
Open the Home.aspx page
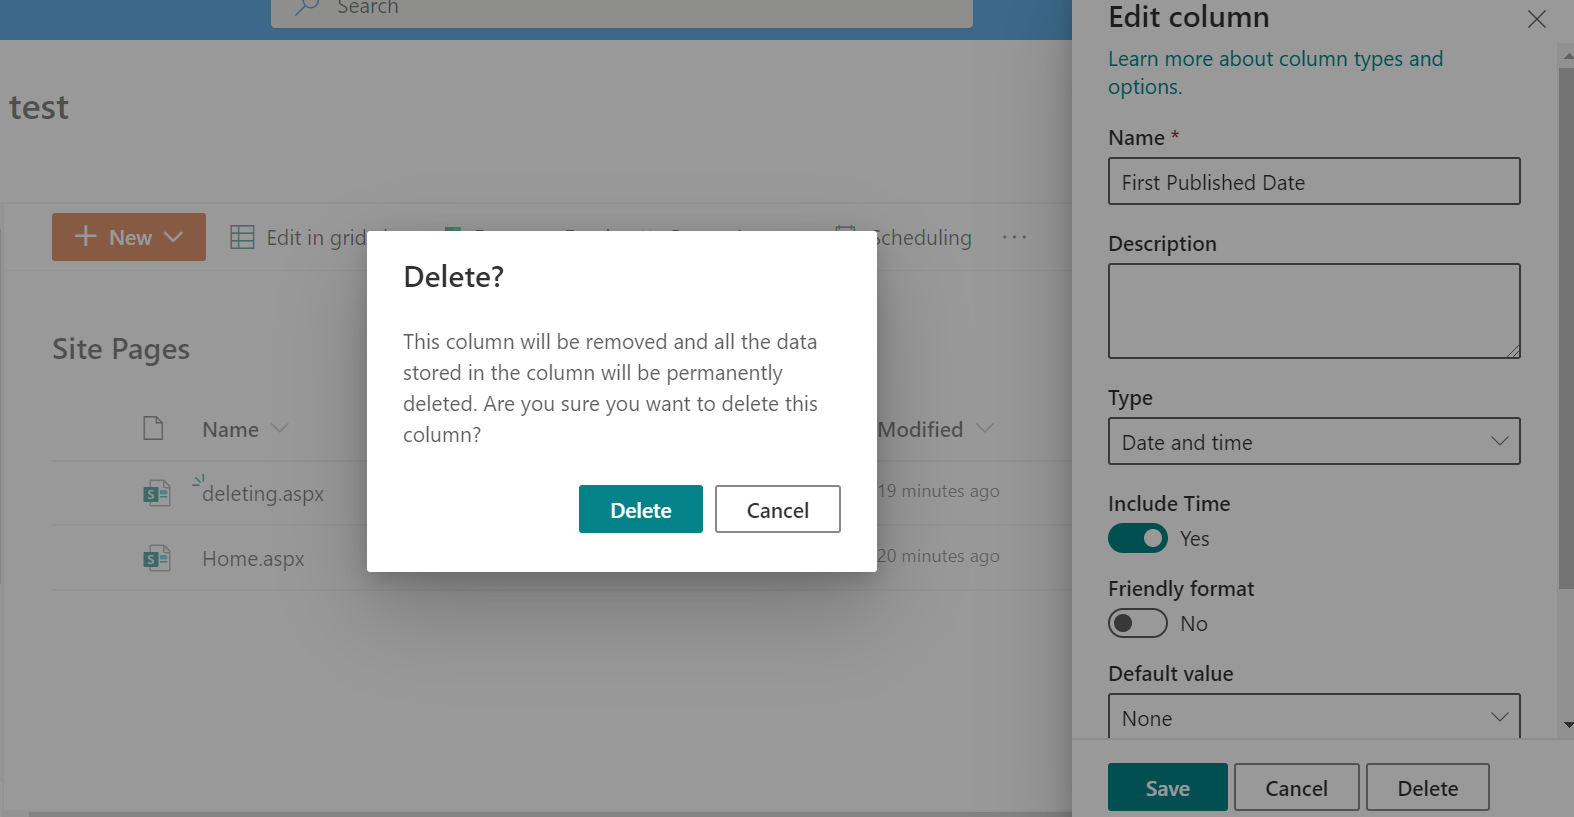coord(253,558)
